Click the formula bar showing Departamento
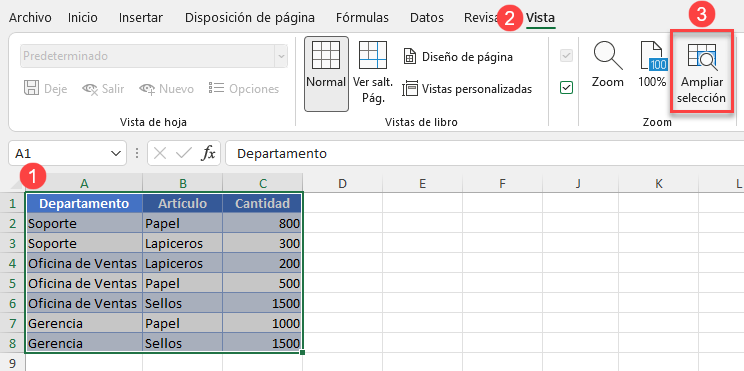The width and height of the screenshot is (744, 371). [484, 153]
